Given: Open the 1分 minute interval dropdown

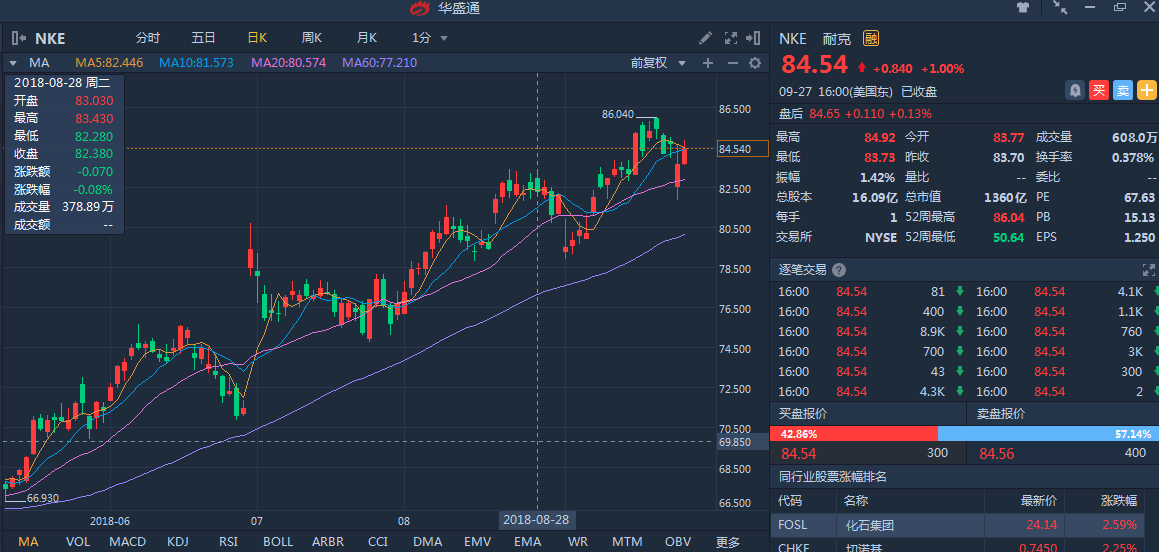Looking at the screenshot, I should click(x=429, y=38).
